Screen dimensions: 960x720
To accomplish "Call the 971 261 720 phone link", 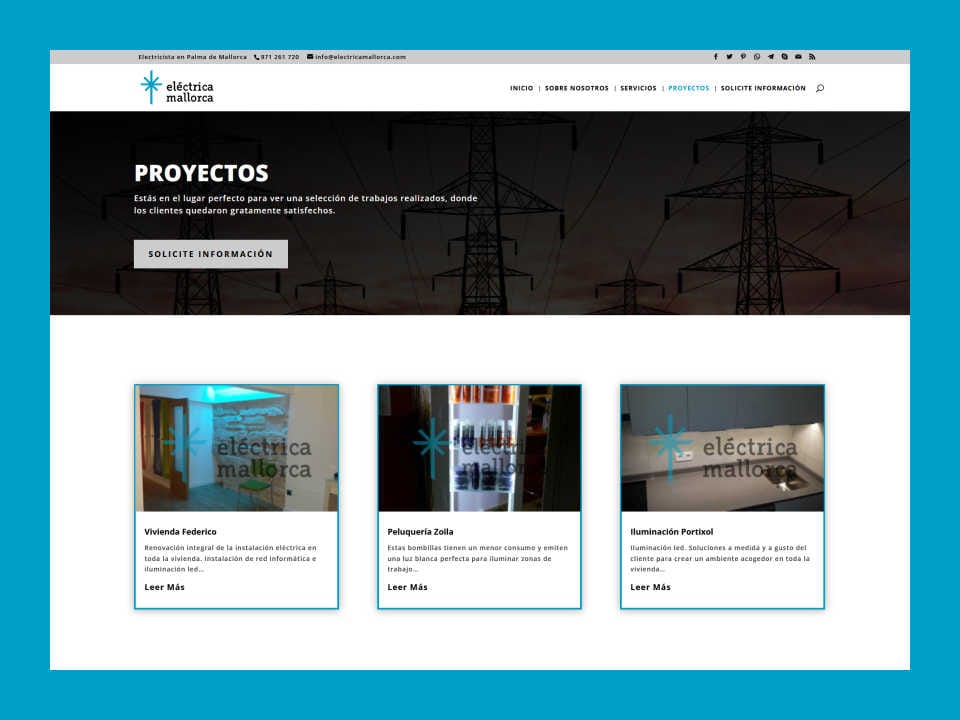I will click(x=279, y=57).
